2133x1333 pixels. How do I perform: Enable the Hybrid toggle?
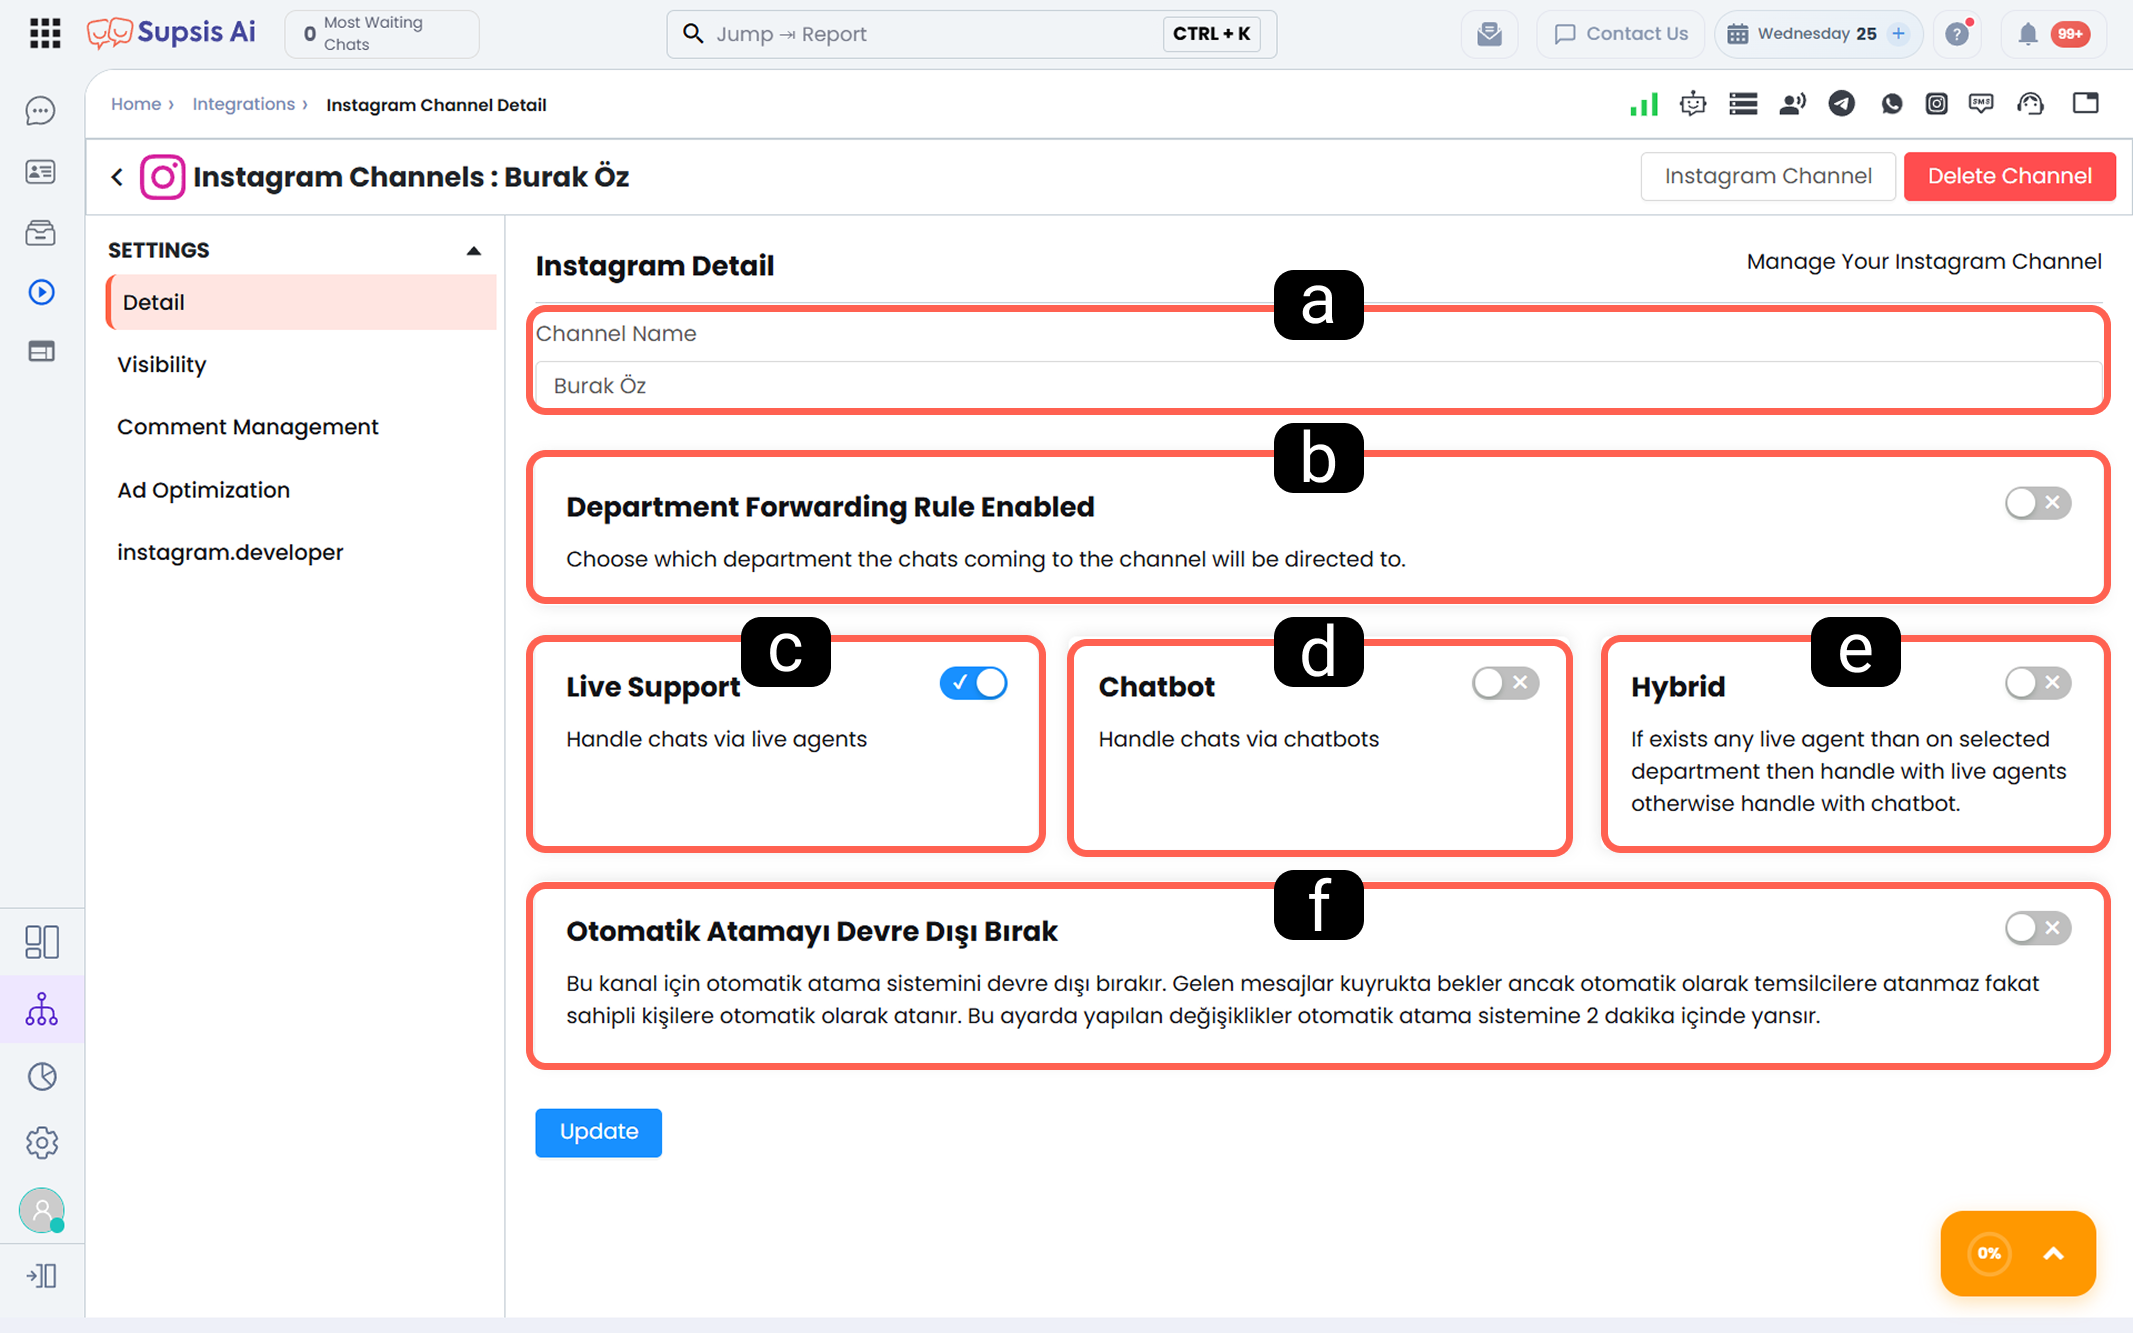(2038, 683)
